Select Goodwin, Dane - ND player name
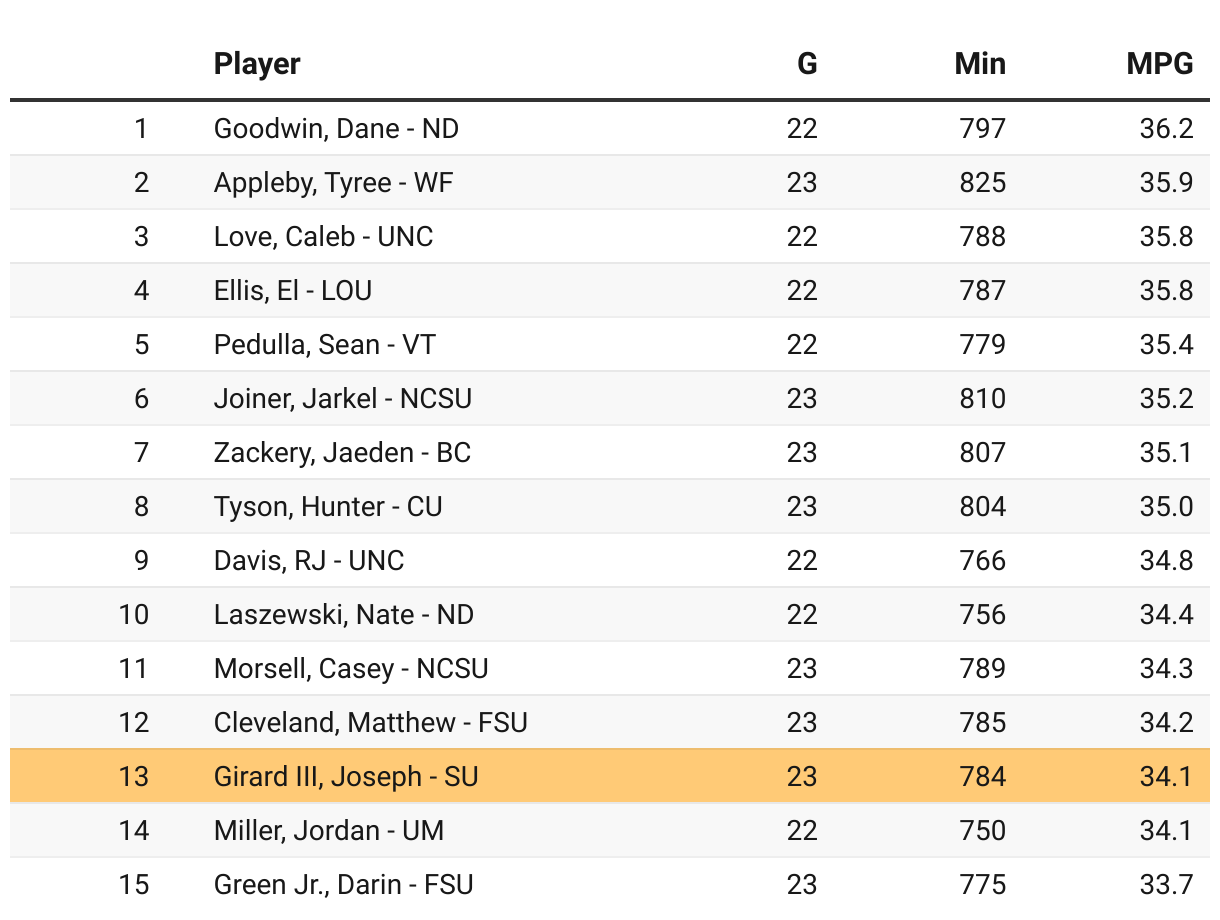Screen dimensions: 1220x920 click(336, 128)
